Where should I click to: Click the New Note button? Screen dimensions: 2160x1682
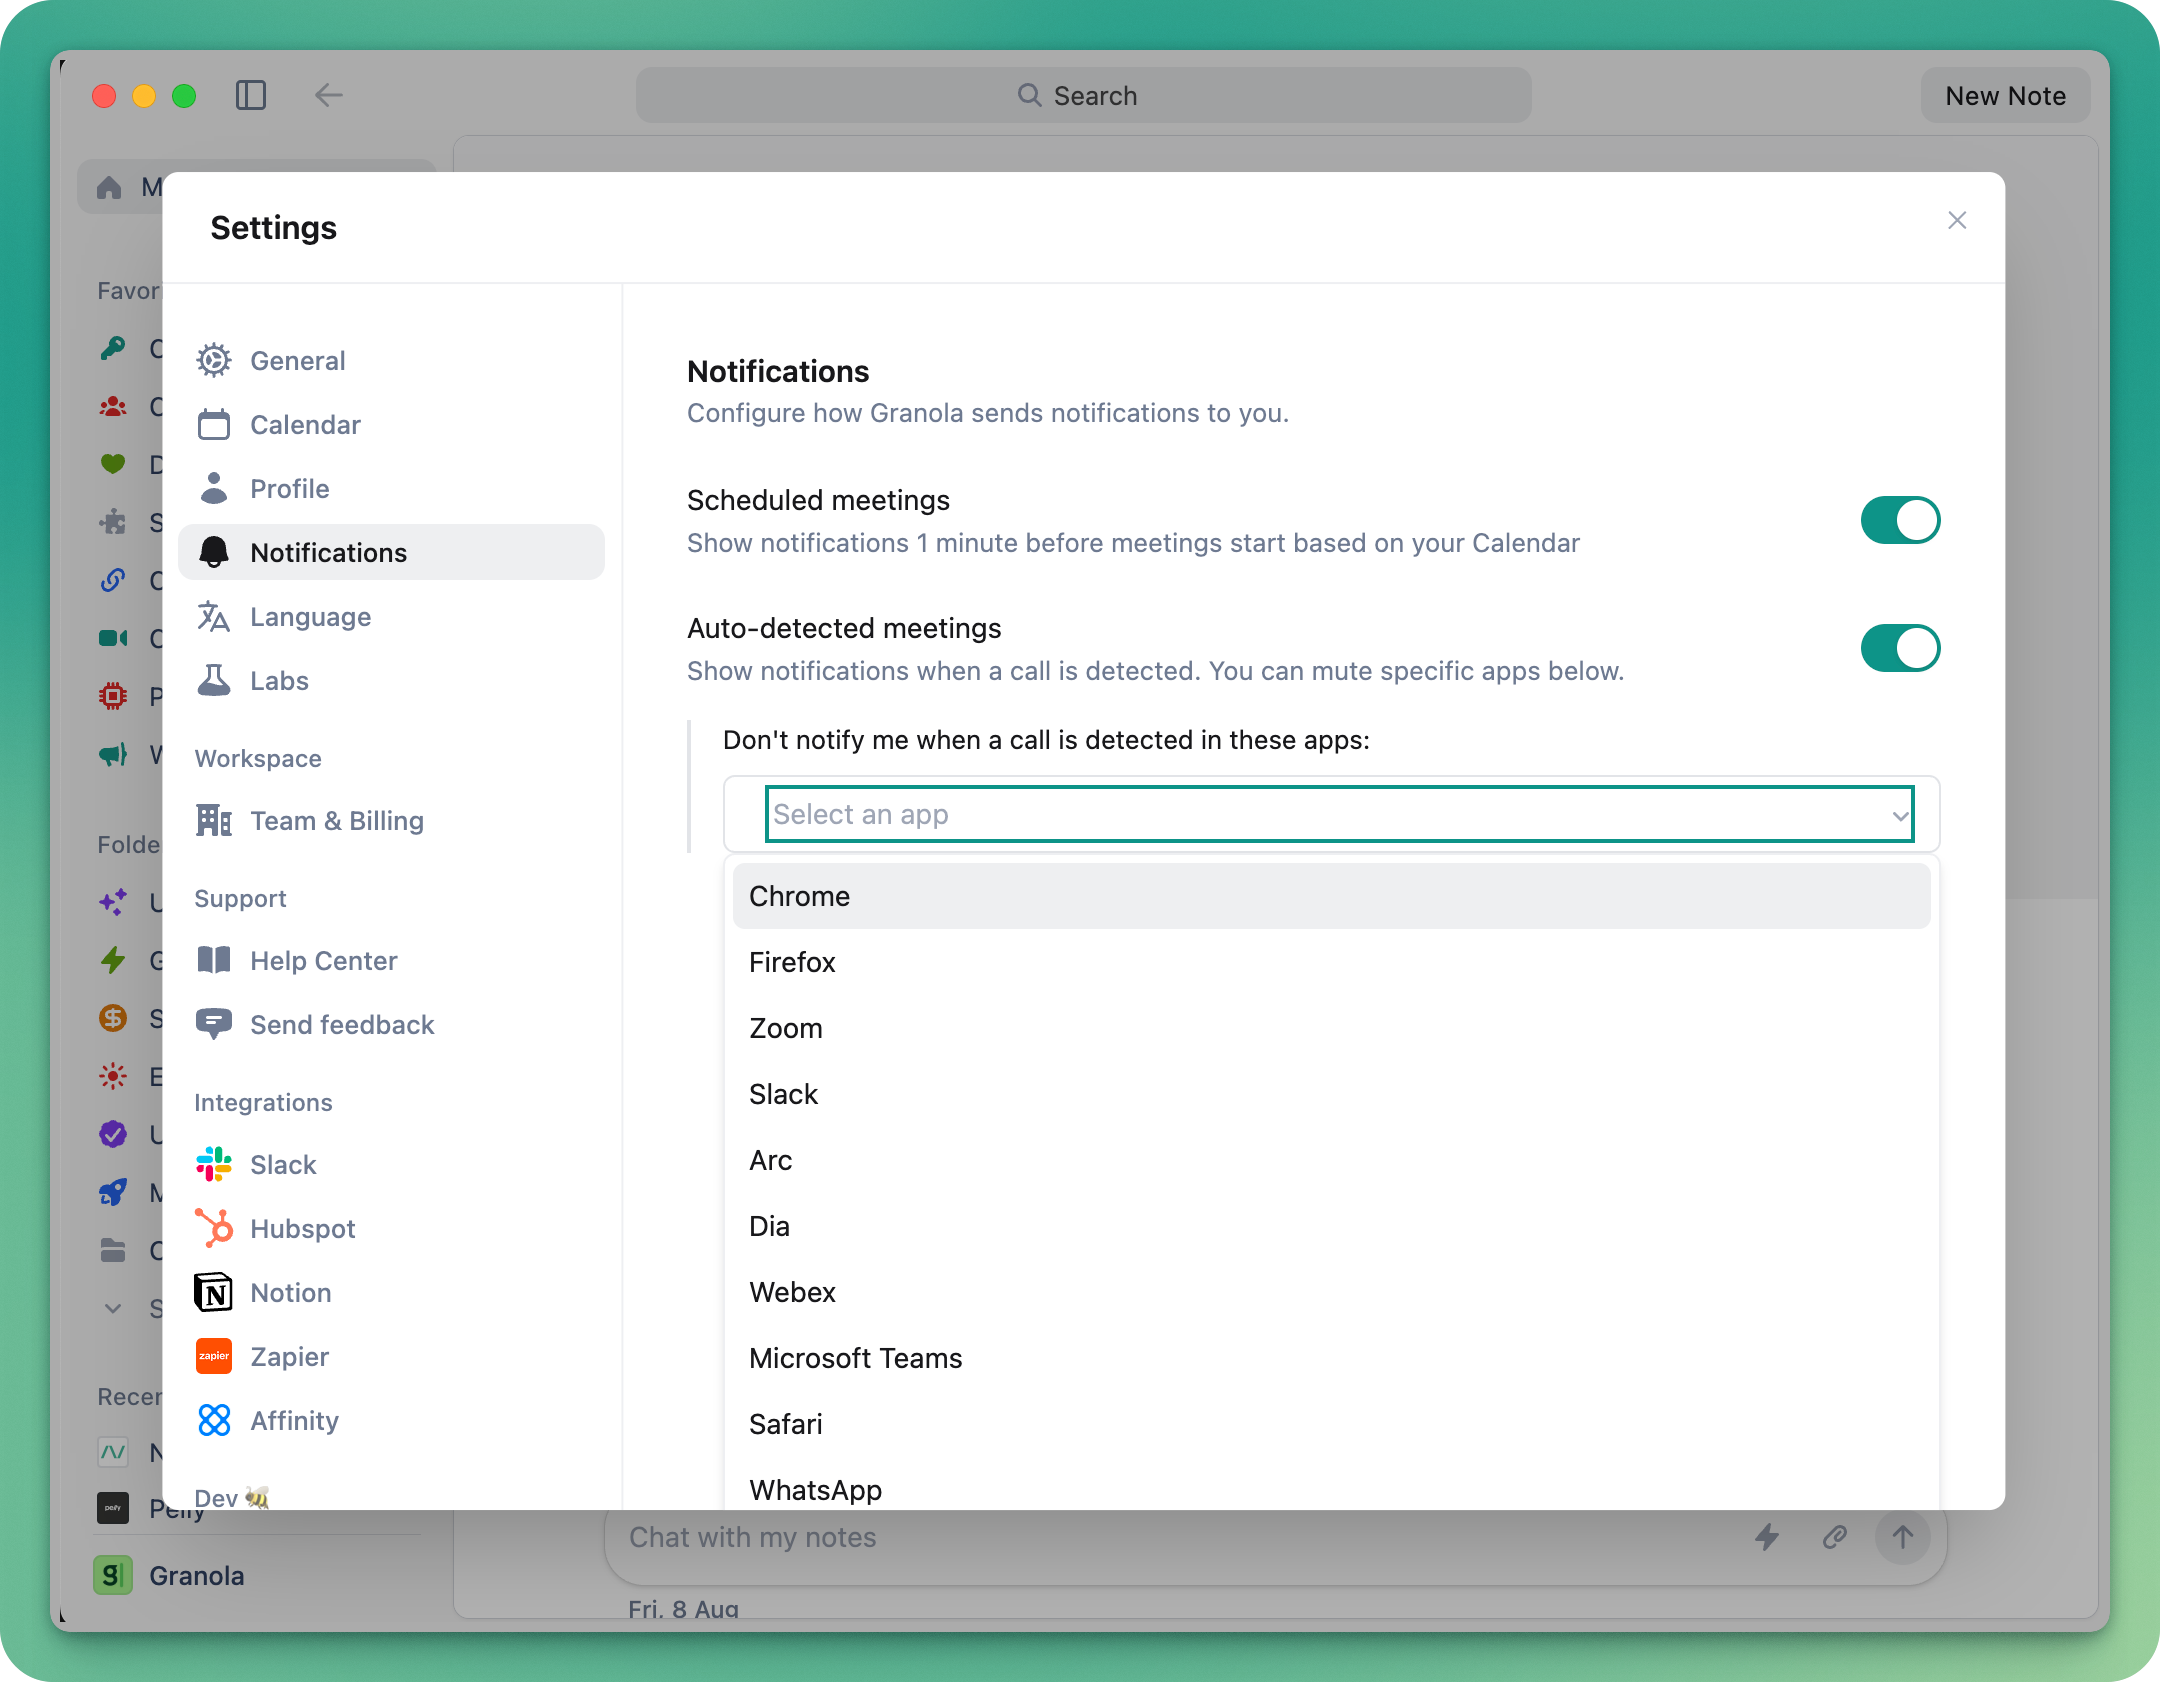2005,95
